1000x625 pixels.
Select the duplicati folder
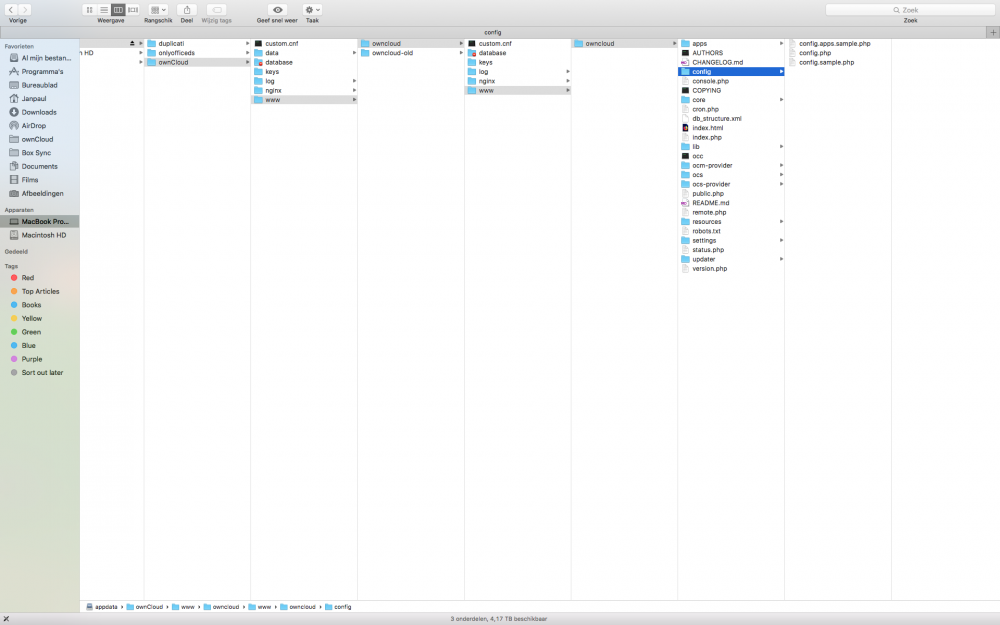pos(198,43)
